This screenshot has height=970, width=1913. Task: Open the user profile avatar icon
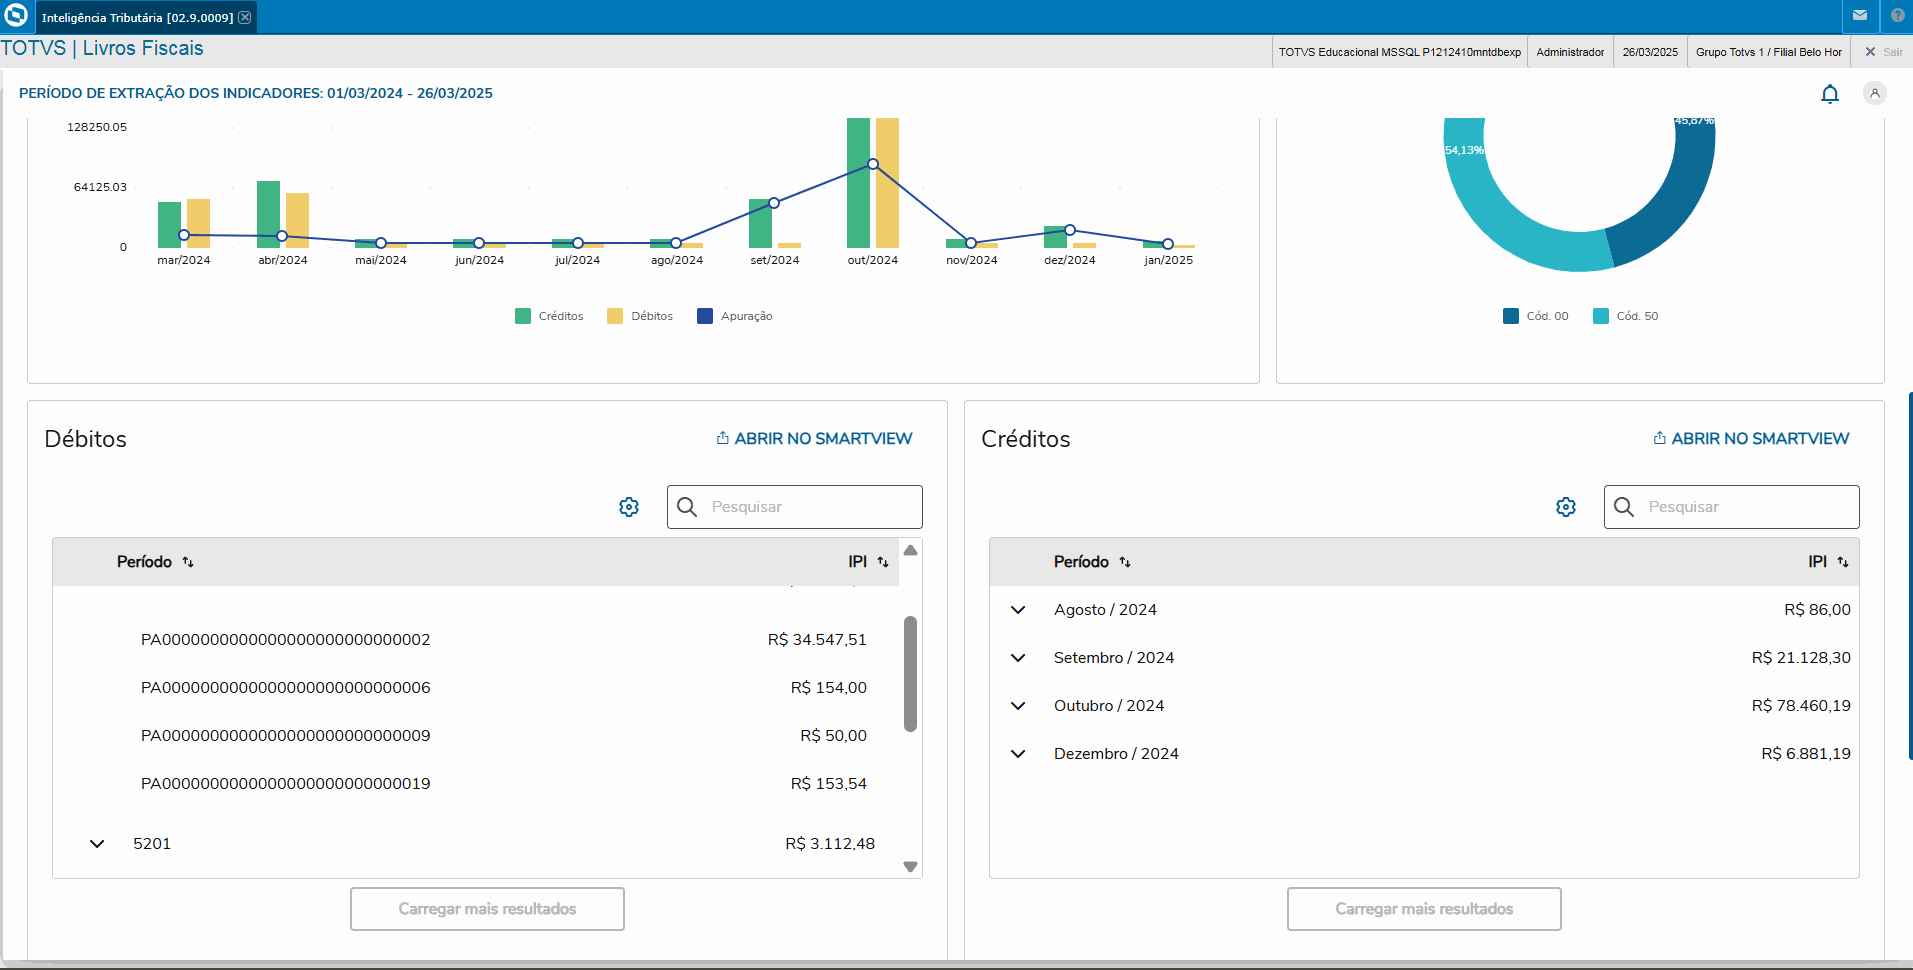click(x=1875, y=93)
